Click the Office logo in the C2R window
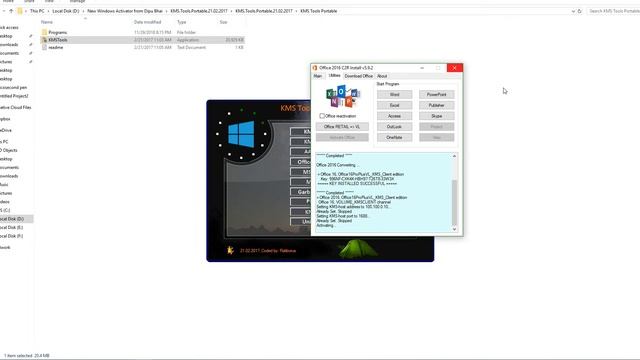The image size is (640, 360). 342,96
